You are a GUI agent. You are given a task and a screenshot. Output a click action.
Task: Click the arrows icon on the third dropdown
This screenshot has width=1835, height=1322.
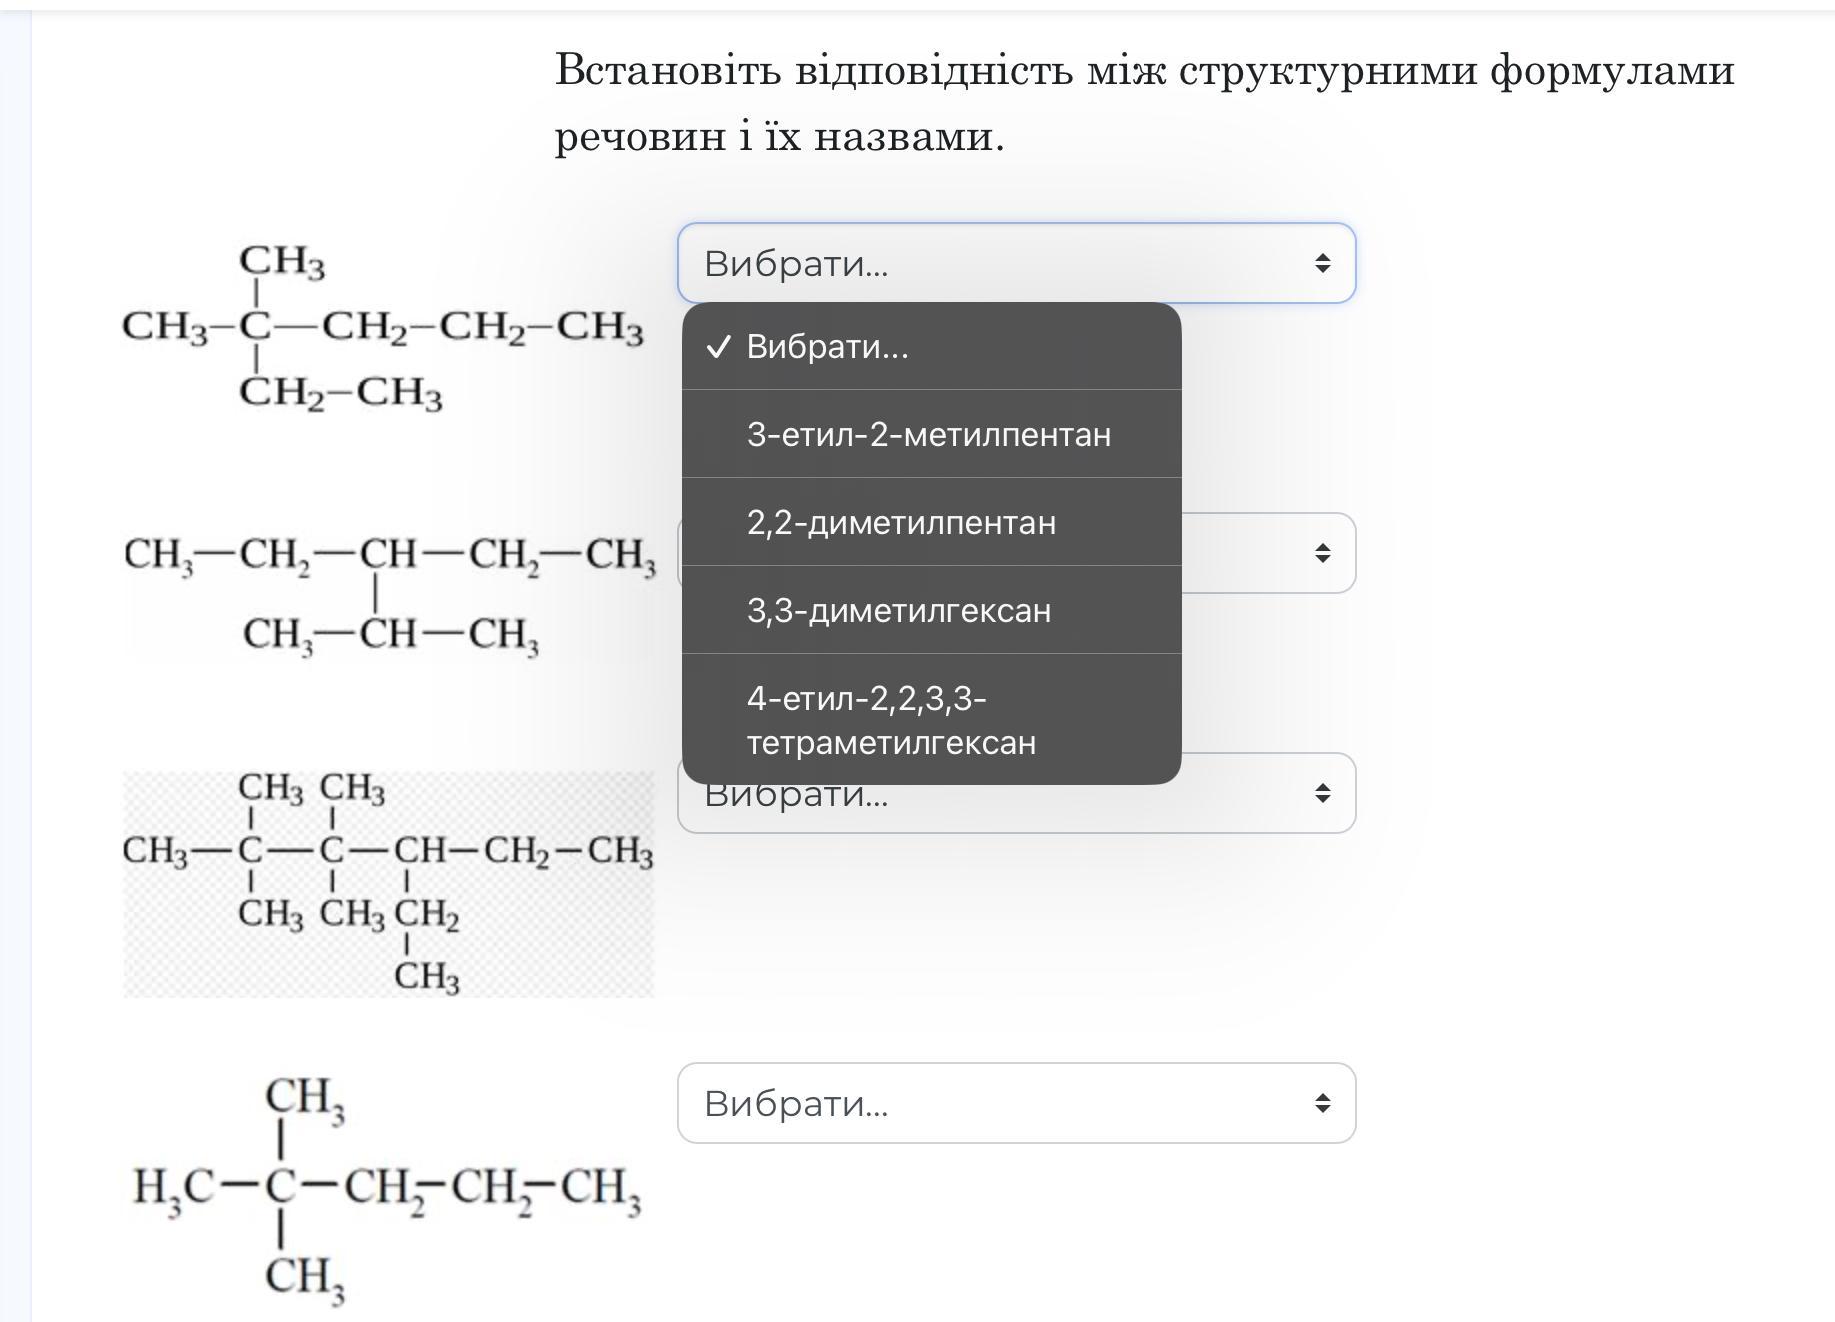point(1322,793)
